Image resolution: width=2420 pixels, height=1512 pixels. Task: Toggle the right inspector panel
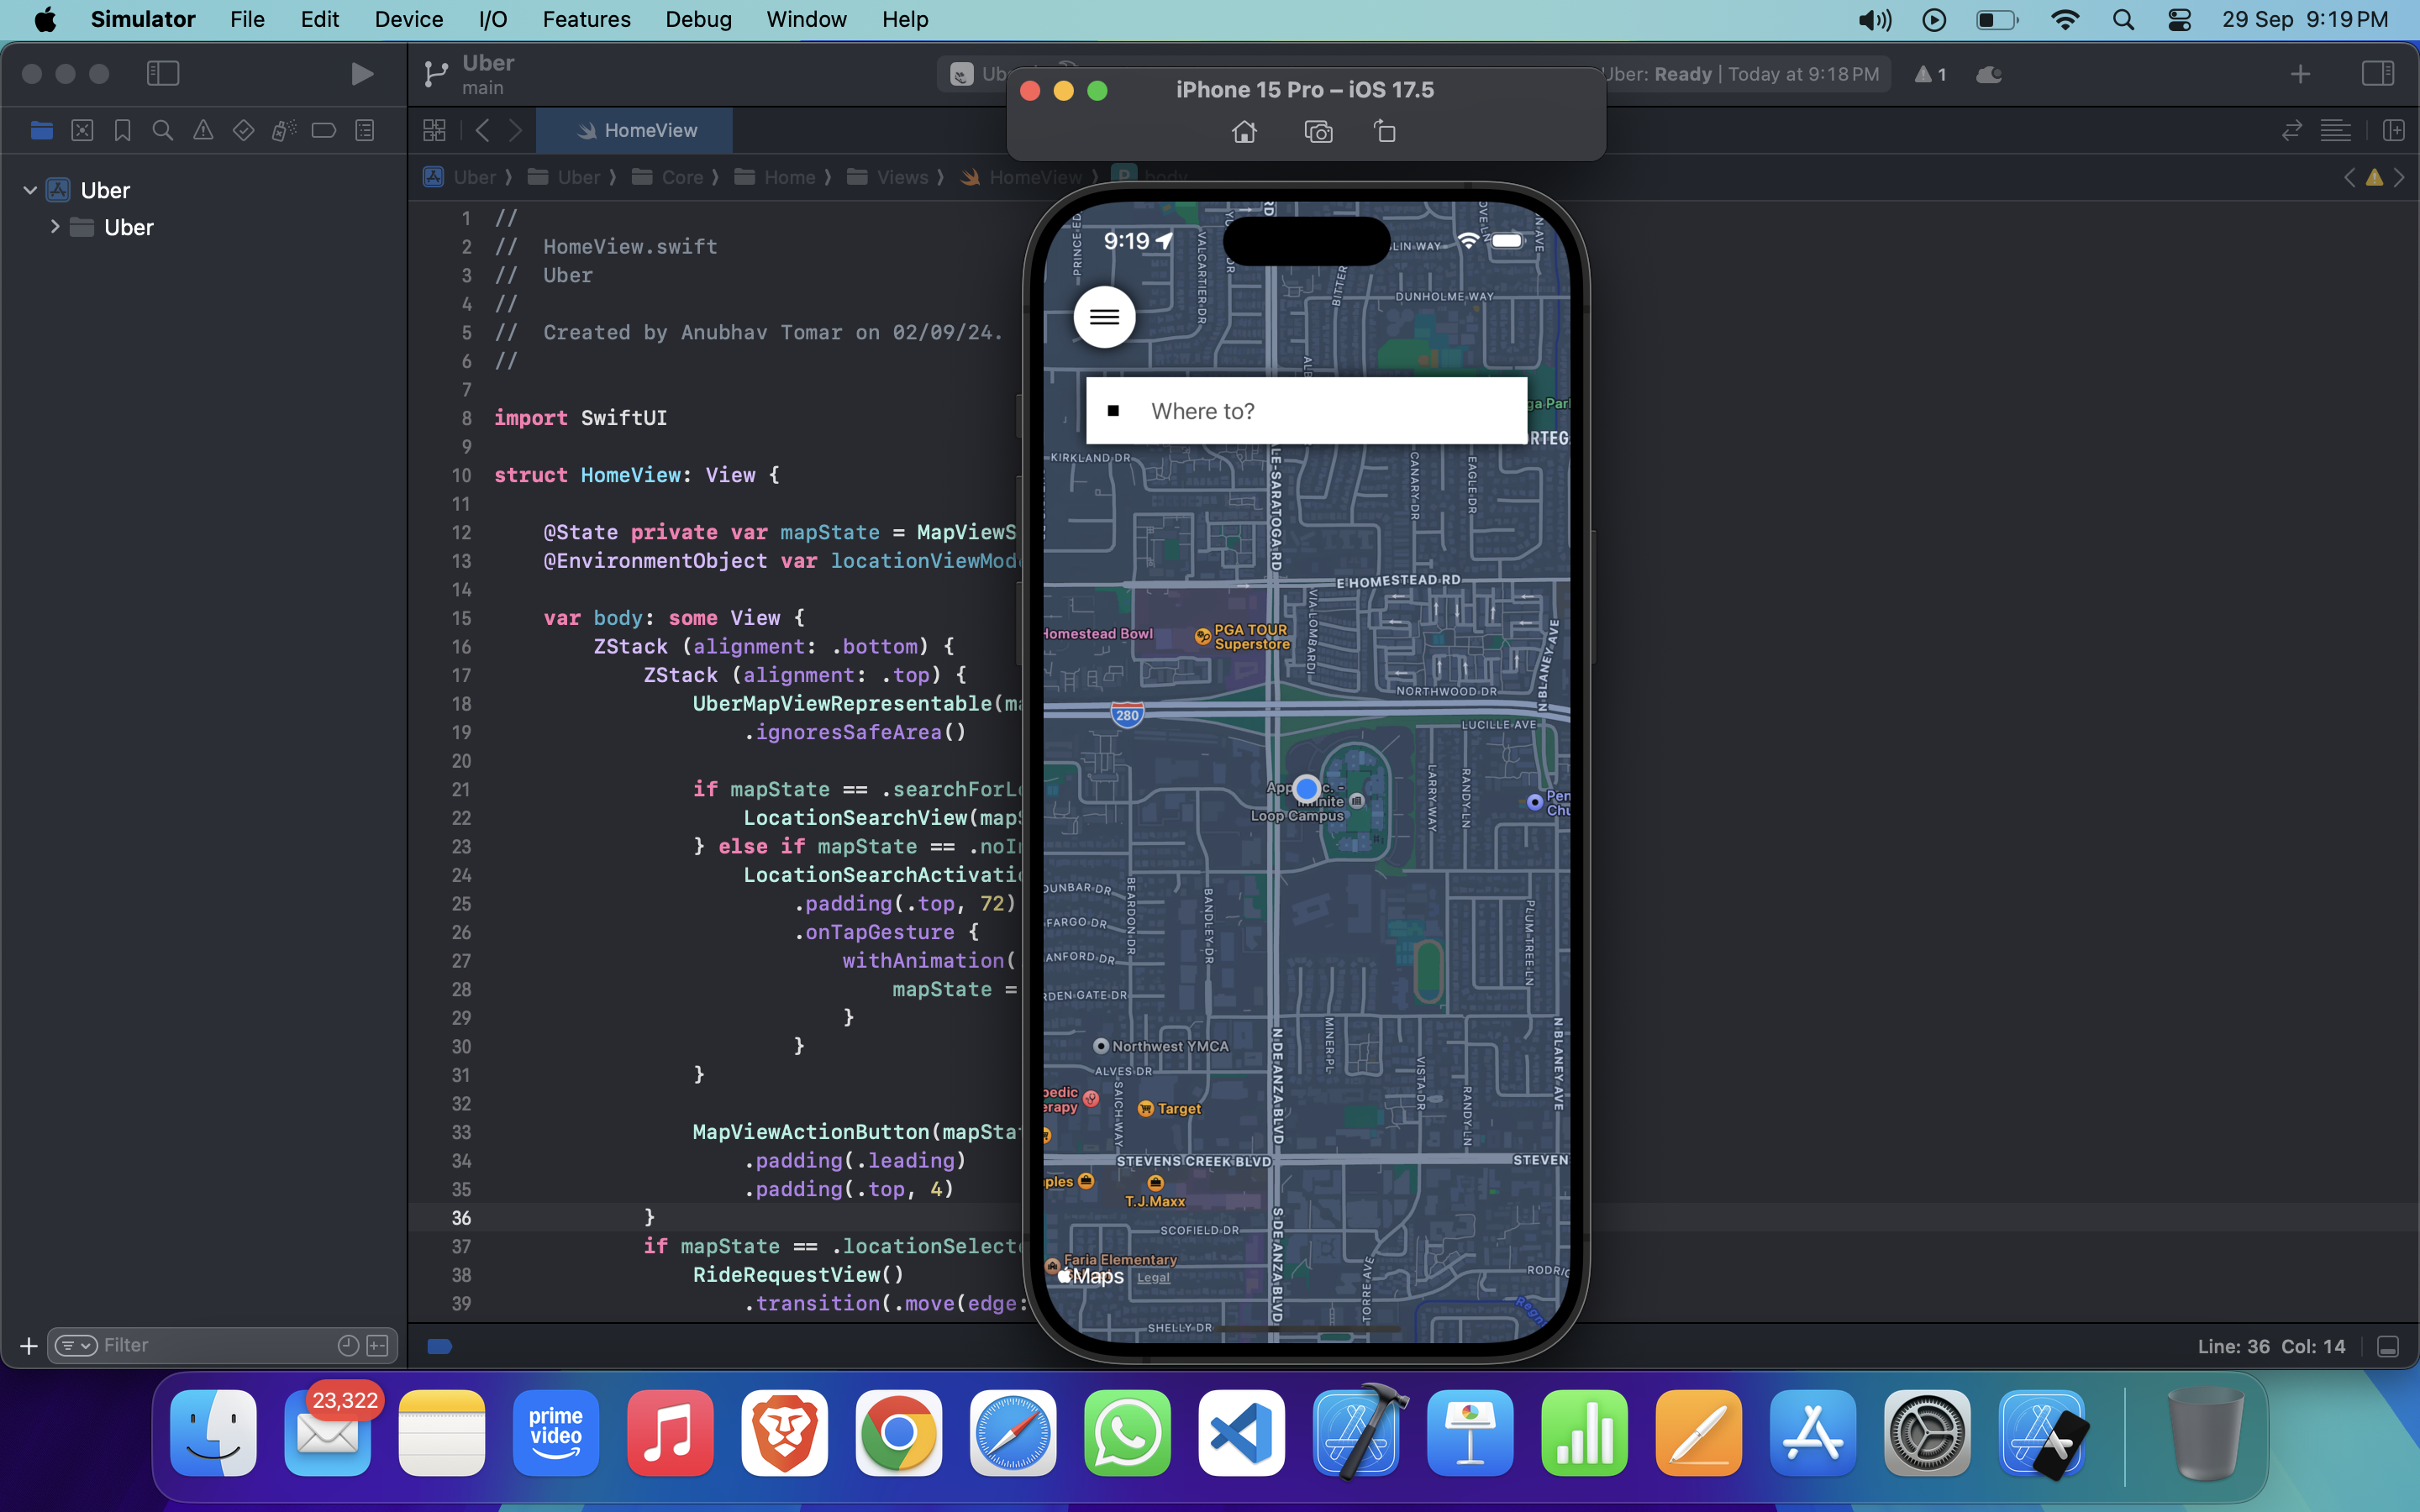(x=2377, y=74)
